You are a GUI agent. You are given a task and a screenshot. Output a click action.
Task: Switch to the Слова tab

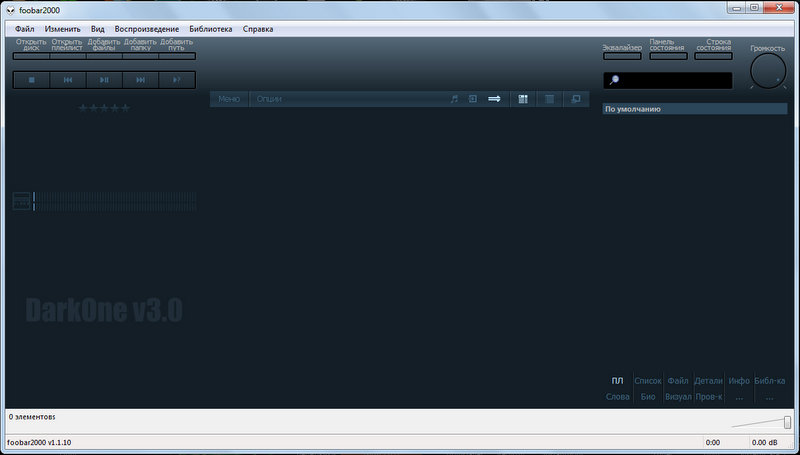point(617,397)
